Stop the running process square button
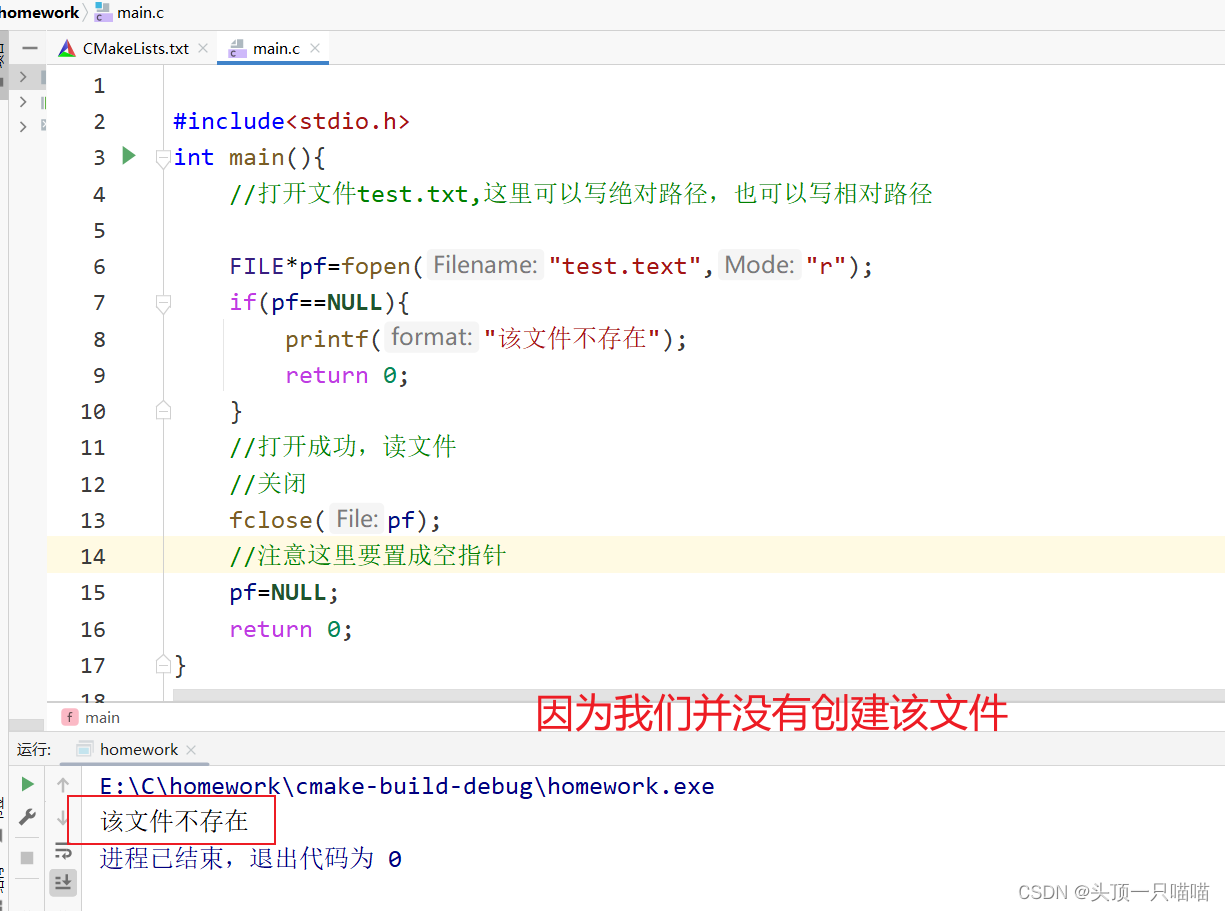 (x=28, y=858)
